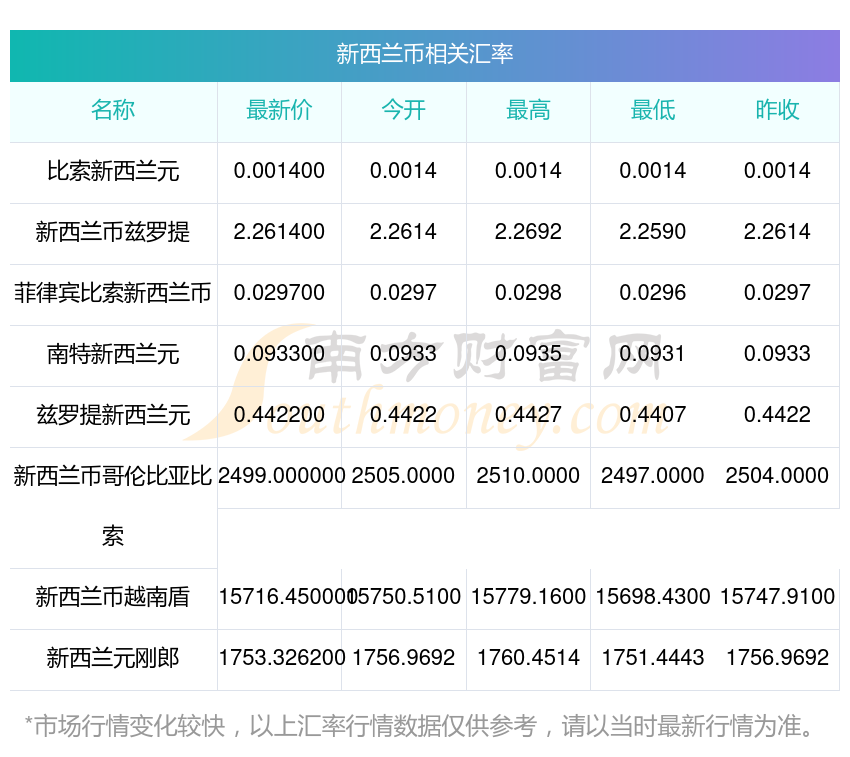Select latest price 15716.450000
This screenshot has width=850, height=757.
[x=286, y=597]
